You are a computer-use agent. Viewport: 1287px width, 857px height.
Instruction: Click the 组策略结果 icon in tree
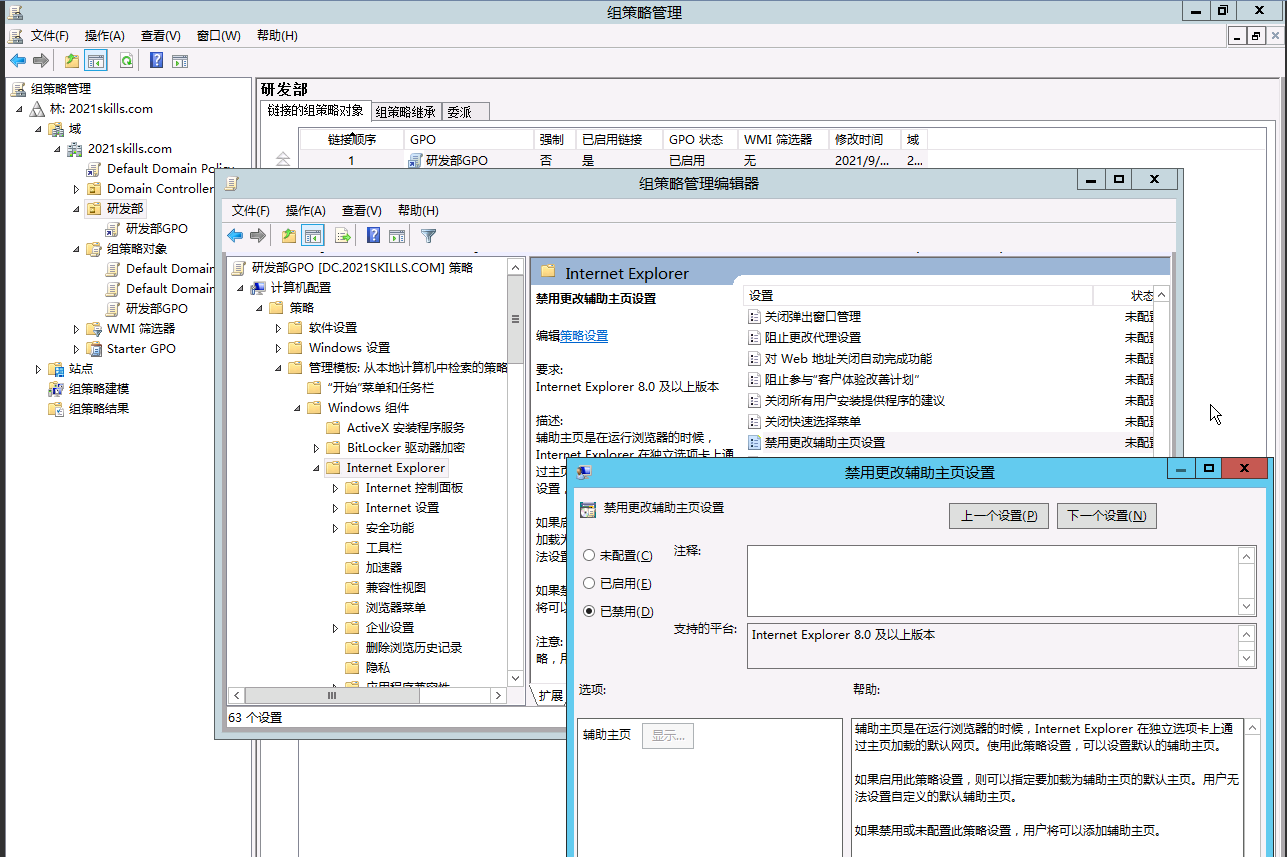(56, 408)
